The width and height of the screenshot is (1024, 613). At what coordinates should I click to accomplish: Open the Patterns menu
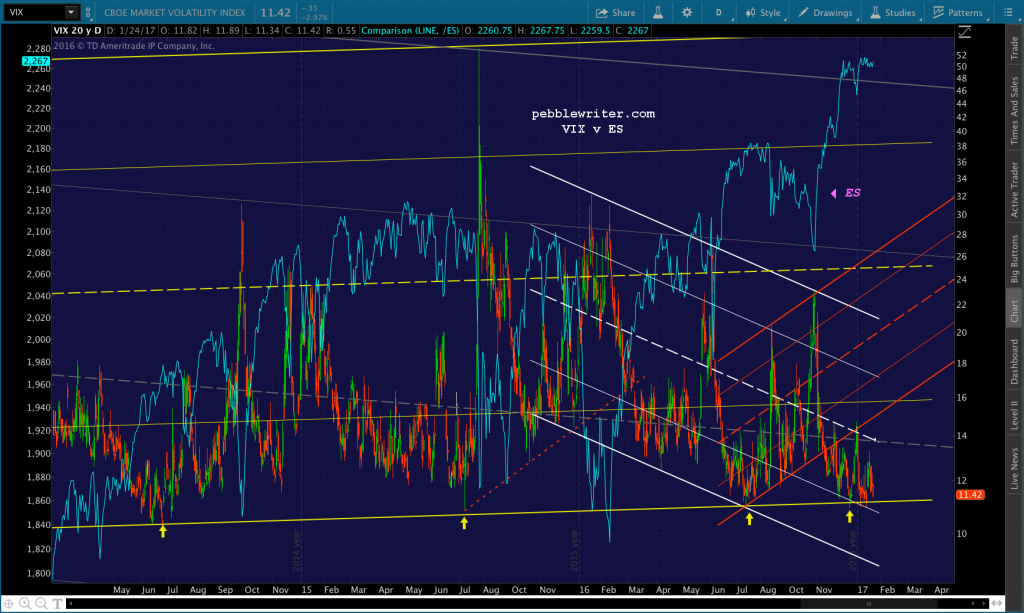coord(958,12)
